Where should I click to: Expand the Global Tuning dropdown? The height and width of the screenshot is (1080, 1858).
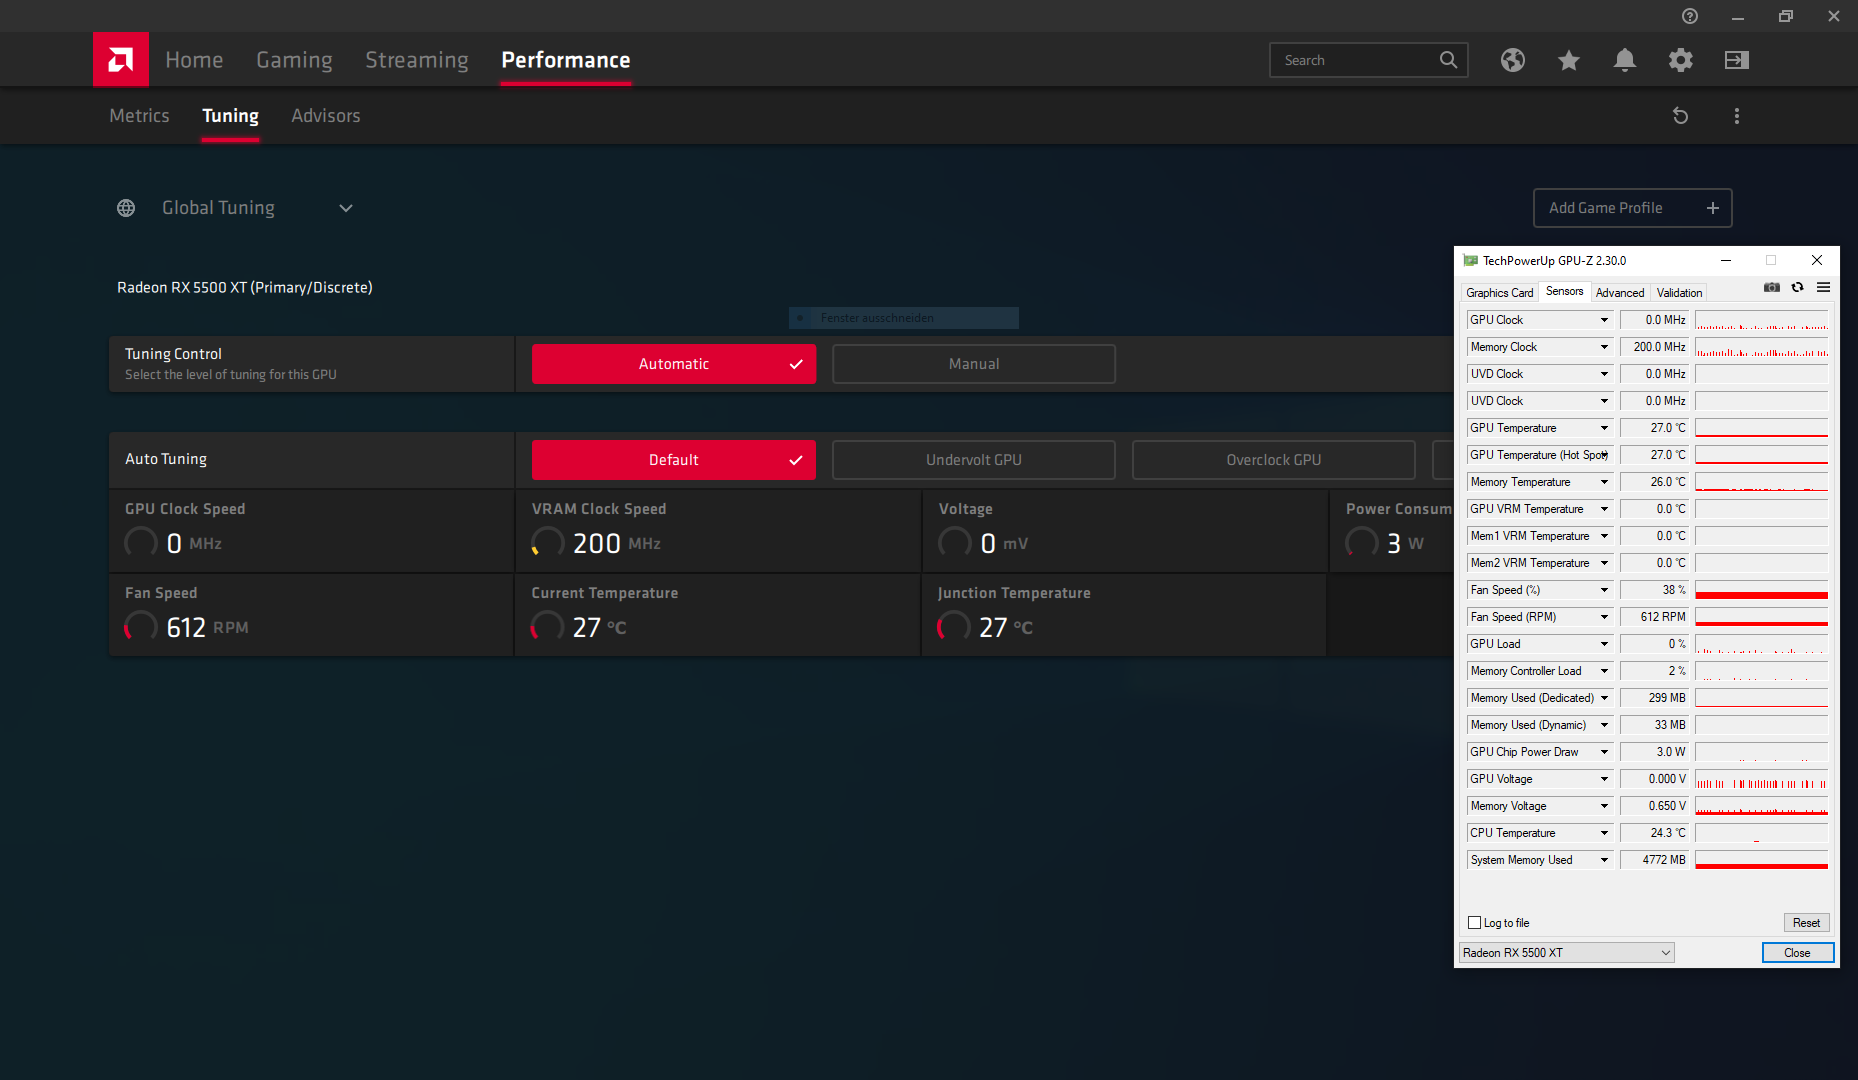(346, 208)
